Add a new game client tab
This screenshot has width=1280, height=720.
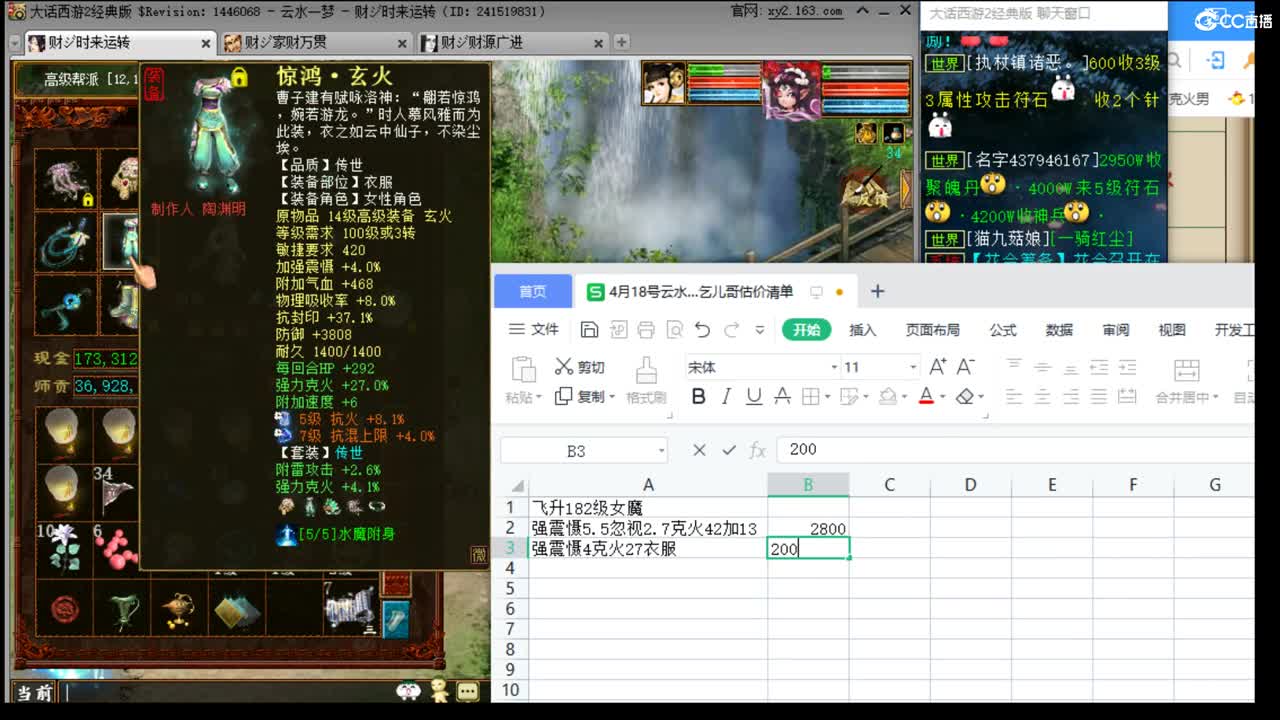621,42
